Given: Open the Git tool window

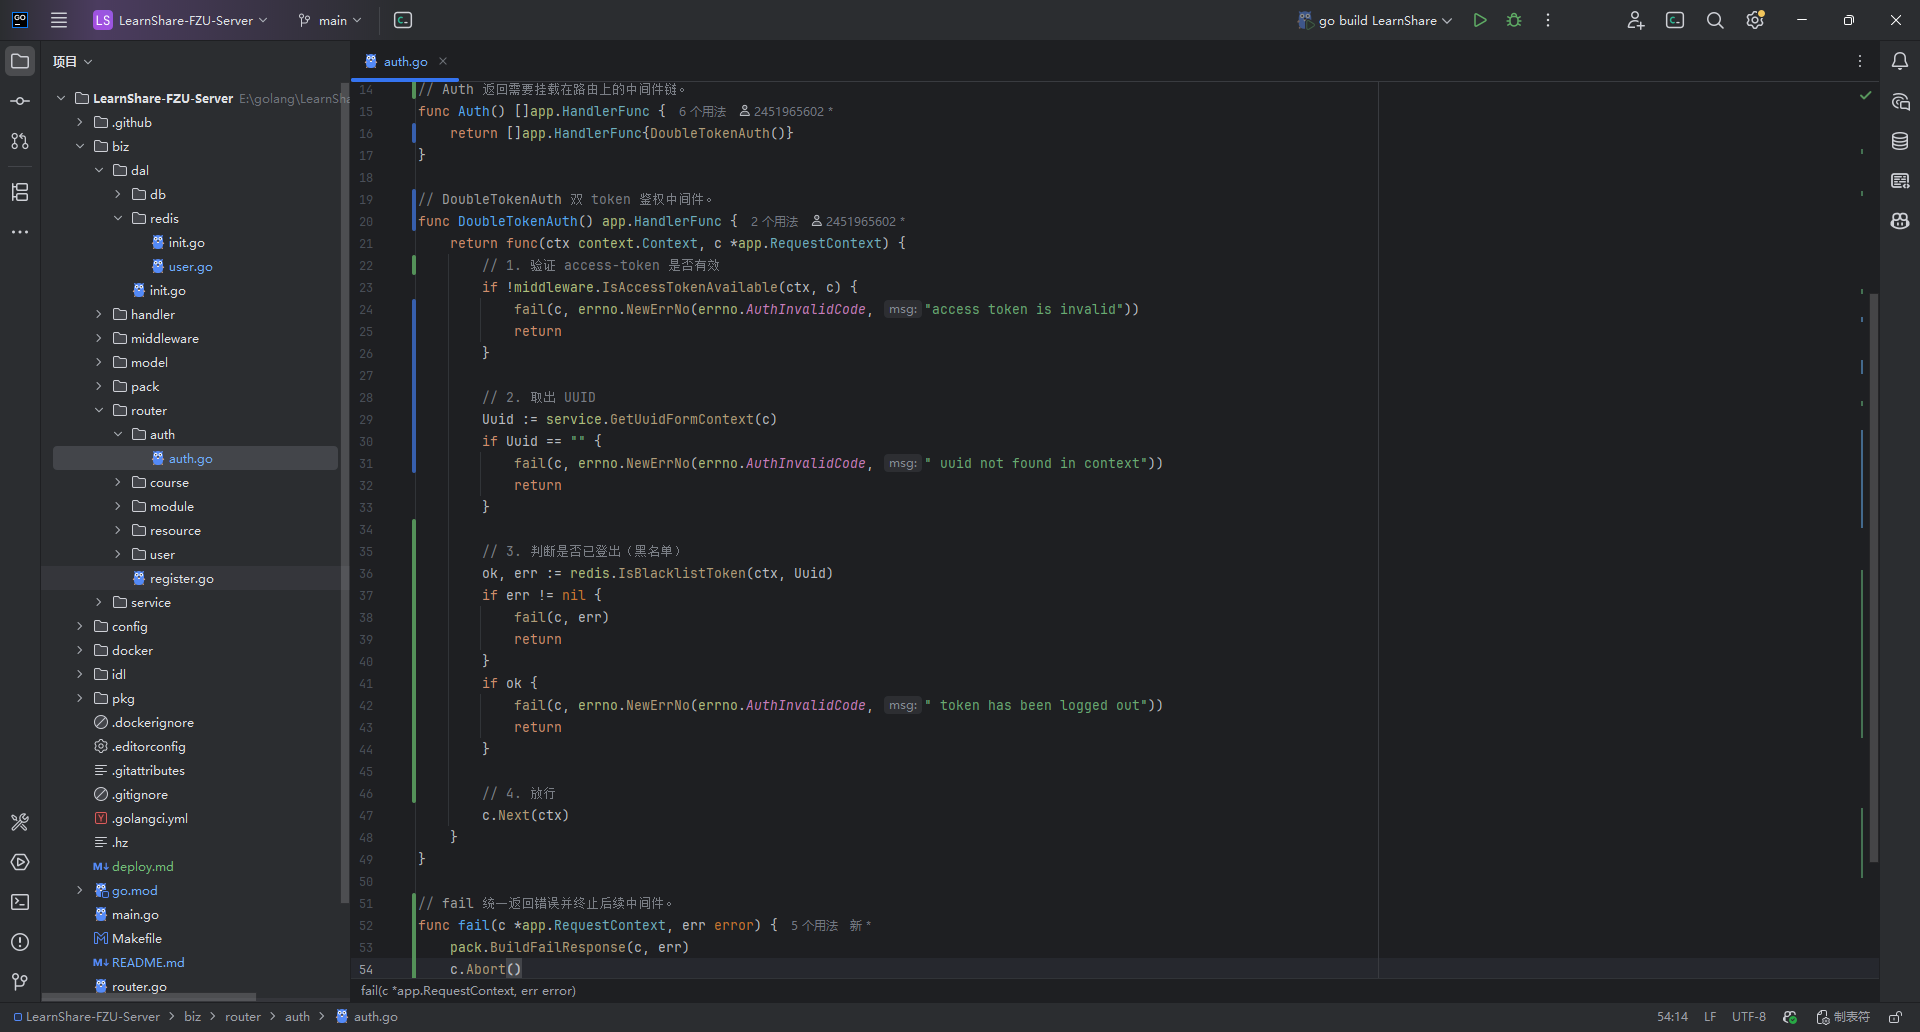Looking at the screenshot, I should (20, 982).
